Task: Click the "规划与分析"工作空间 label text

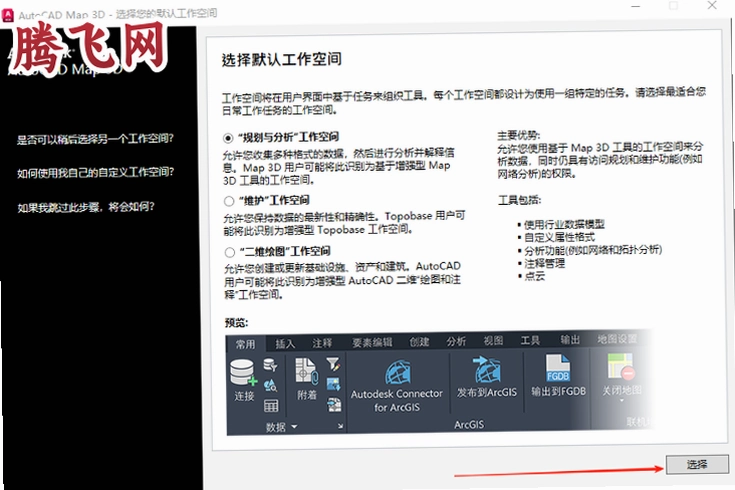Action: (288, 137)
